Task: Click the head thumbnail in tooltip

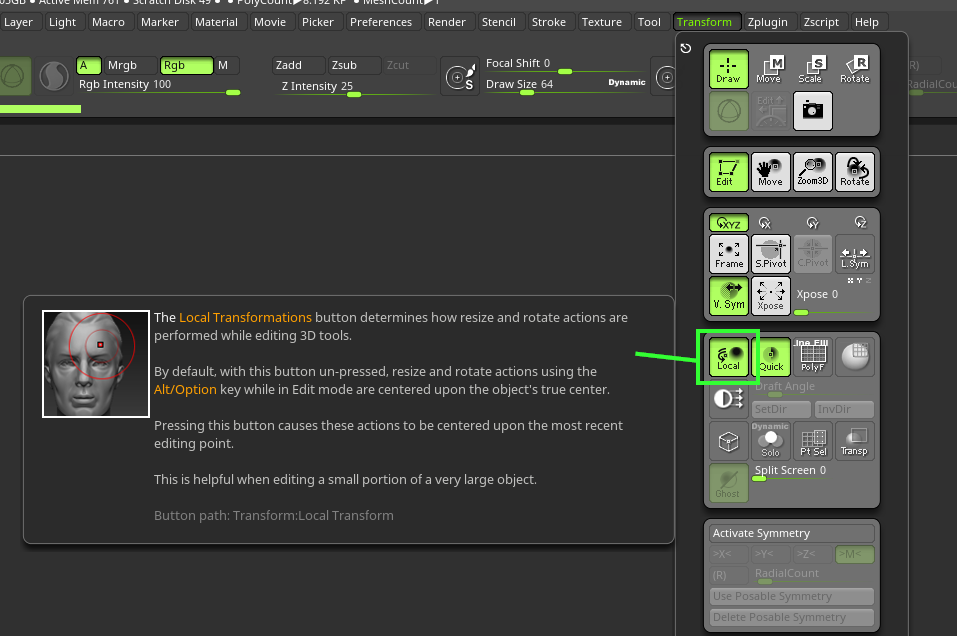Action: (95, 363)
